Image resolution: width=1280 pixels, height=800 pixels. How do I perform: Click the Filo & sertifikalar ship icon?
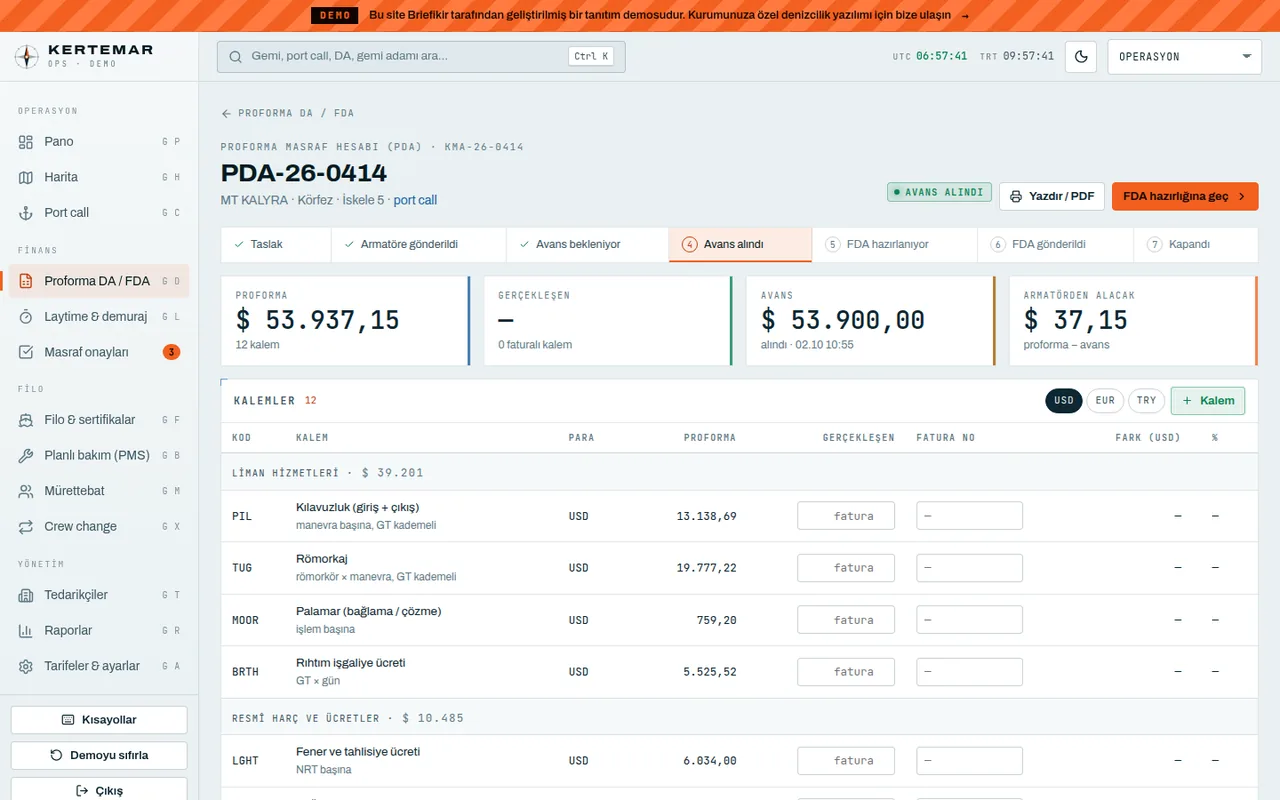click(26, 420)
